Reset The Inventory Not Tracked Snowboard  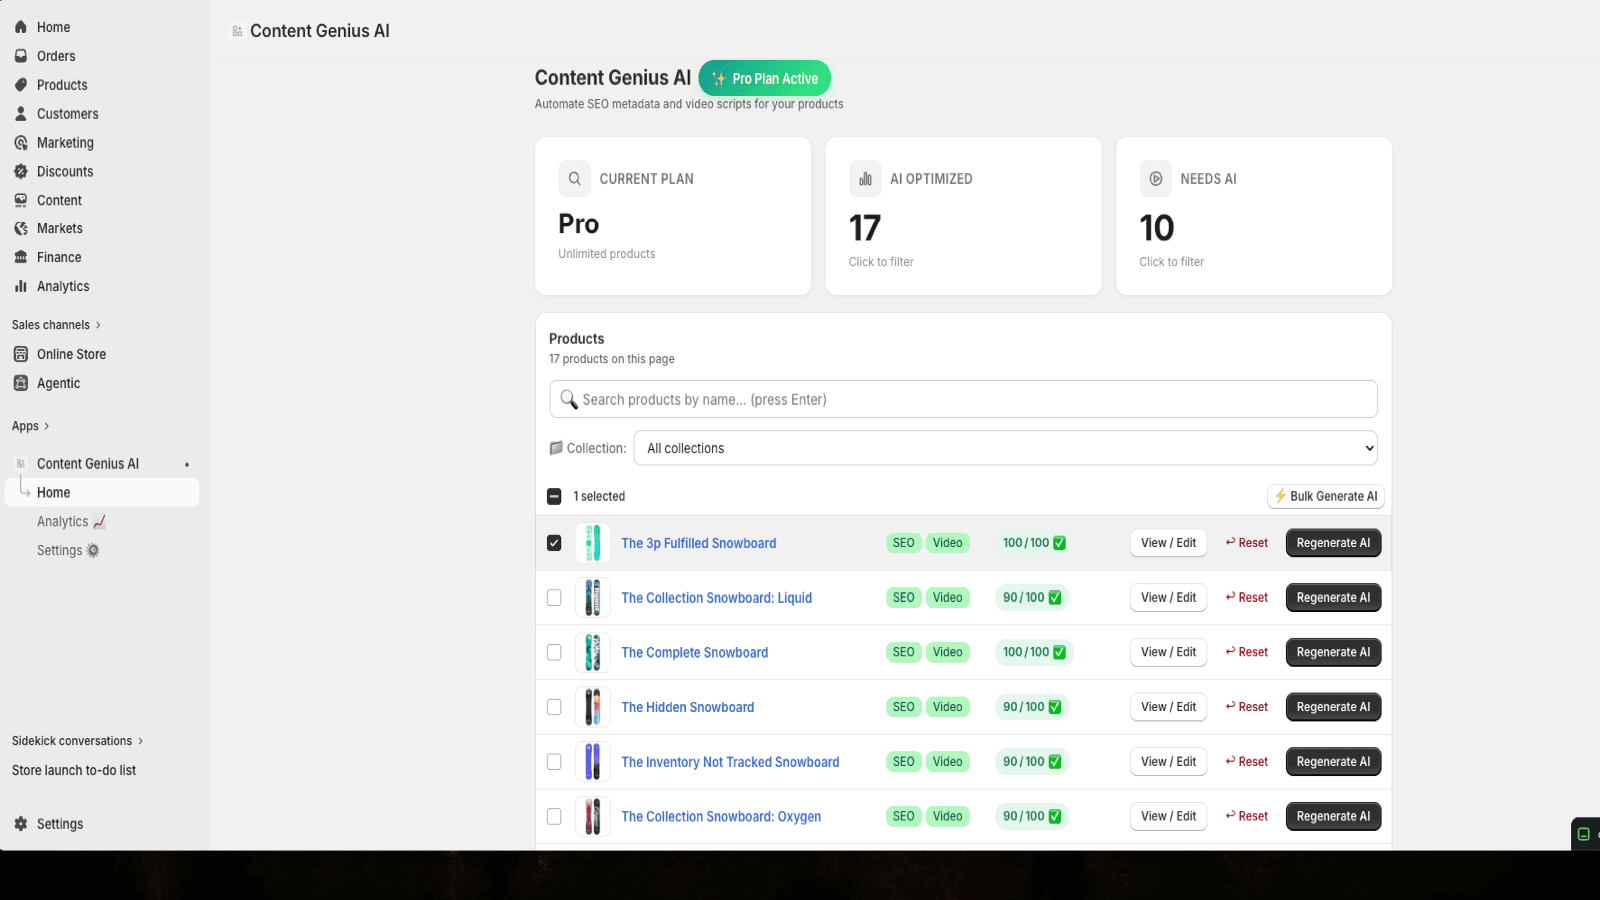pyautogui.click(x=1247, y=762)
